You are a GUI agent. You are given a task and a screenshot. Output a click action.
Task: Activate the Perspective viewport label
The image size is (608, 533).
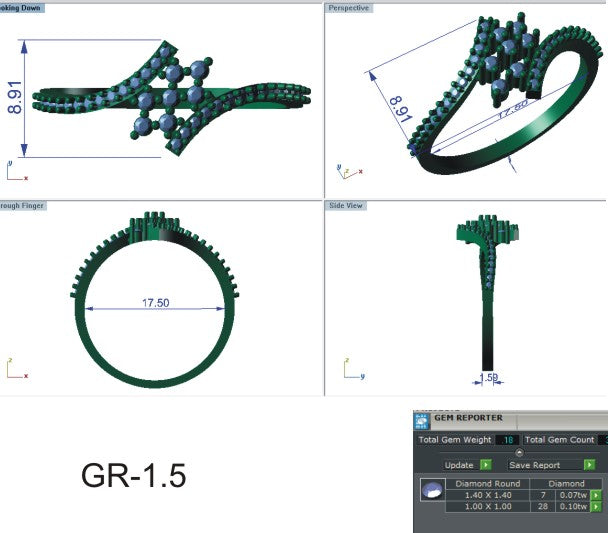pos(349,8)
